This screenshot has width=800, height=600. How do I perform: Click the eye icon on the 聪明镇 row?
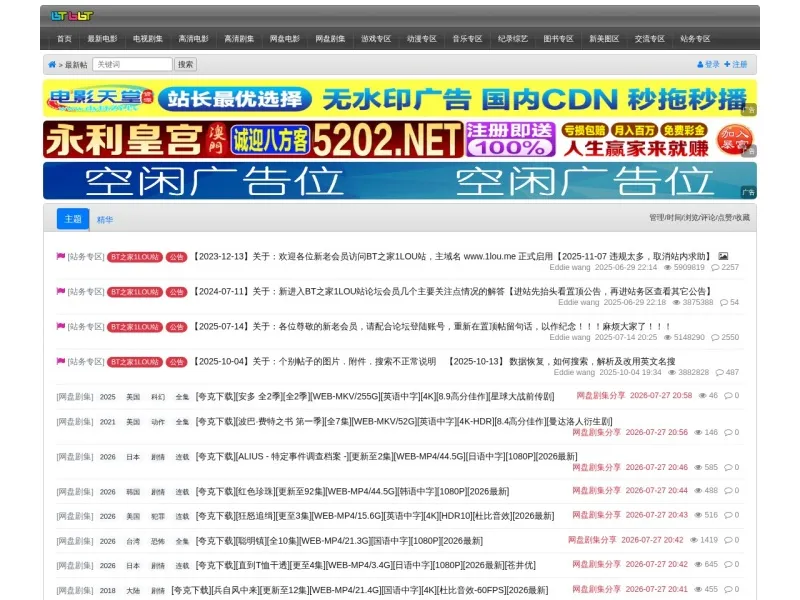[694, 540]
